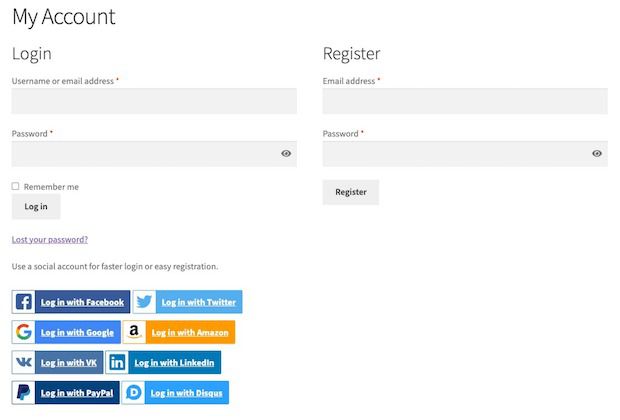
Task: Click the PayPal logo icon
Action: click(x=24, y=392)
